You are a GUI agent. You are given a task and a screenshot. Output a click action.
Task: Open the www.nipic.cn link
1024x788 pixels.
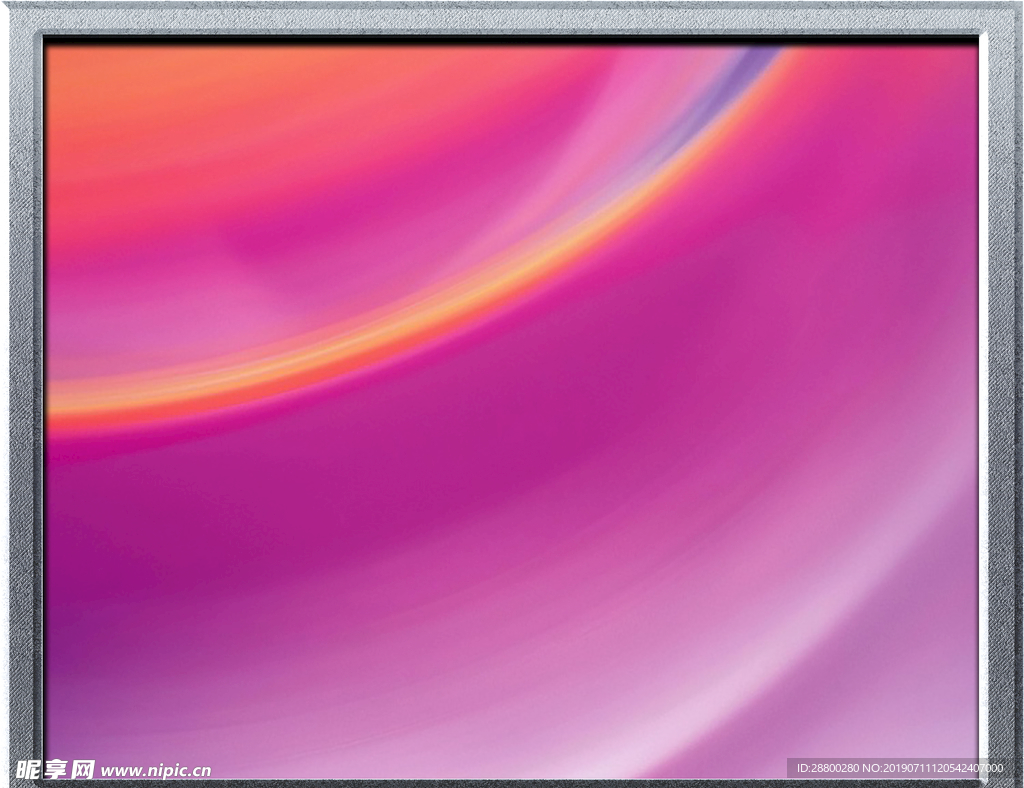pos(156,771)
